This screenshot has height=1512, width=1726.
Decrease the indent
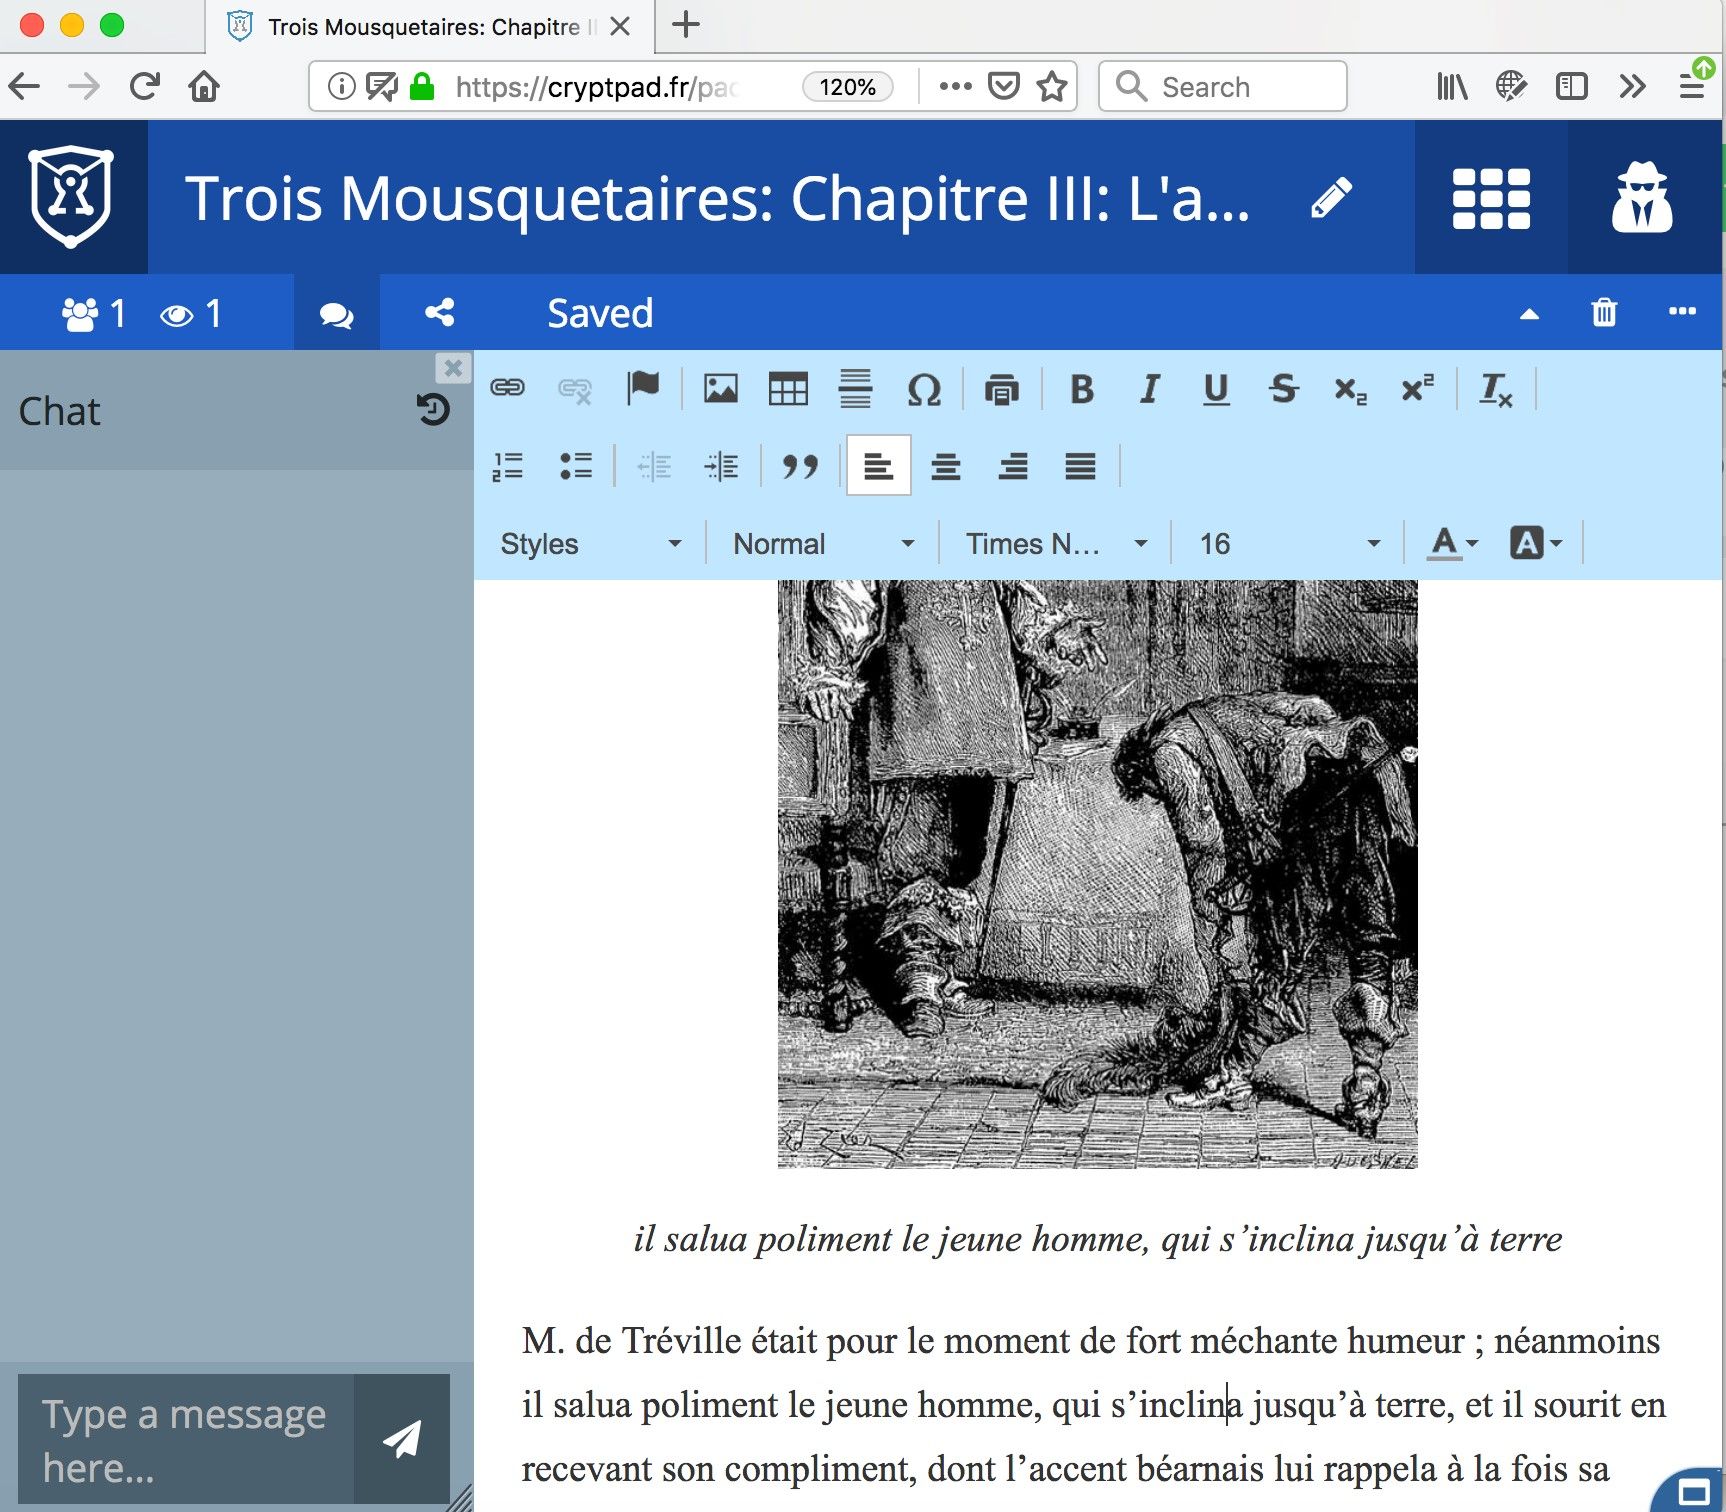(x=654, y=466)
